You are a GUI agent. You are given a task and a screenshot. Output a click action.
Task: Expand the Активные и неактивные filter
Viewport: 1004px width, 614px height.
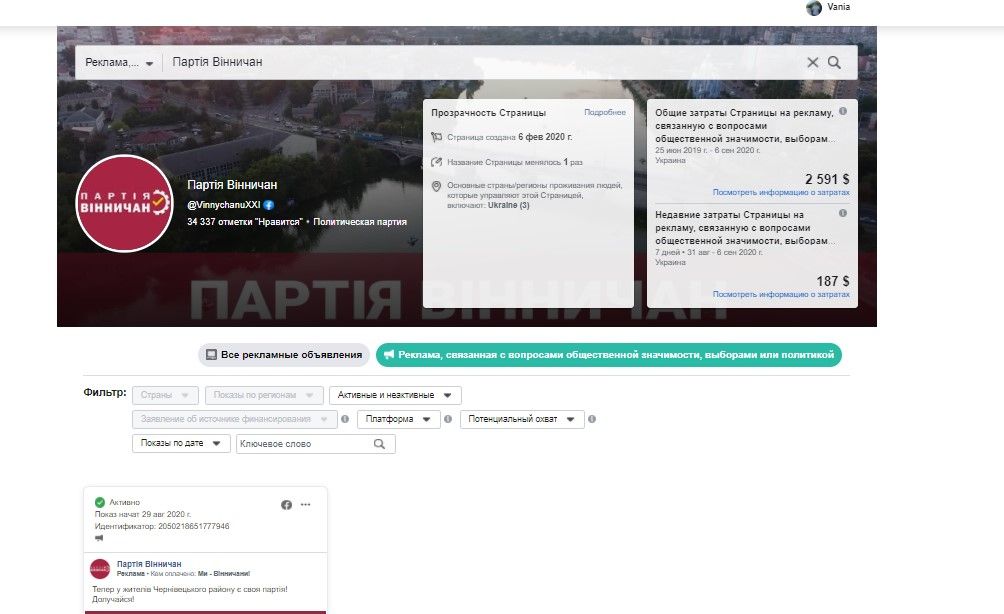click(394, 396)
